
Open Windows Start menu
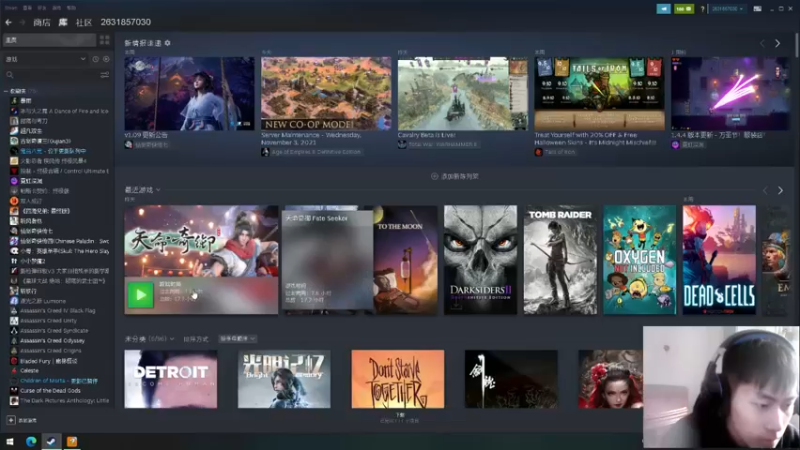(10, 441)
